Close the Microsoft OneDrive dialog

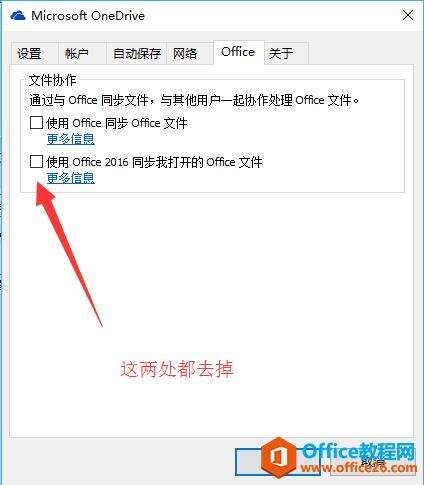coord(408,15)
